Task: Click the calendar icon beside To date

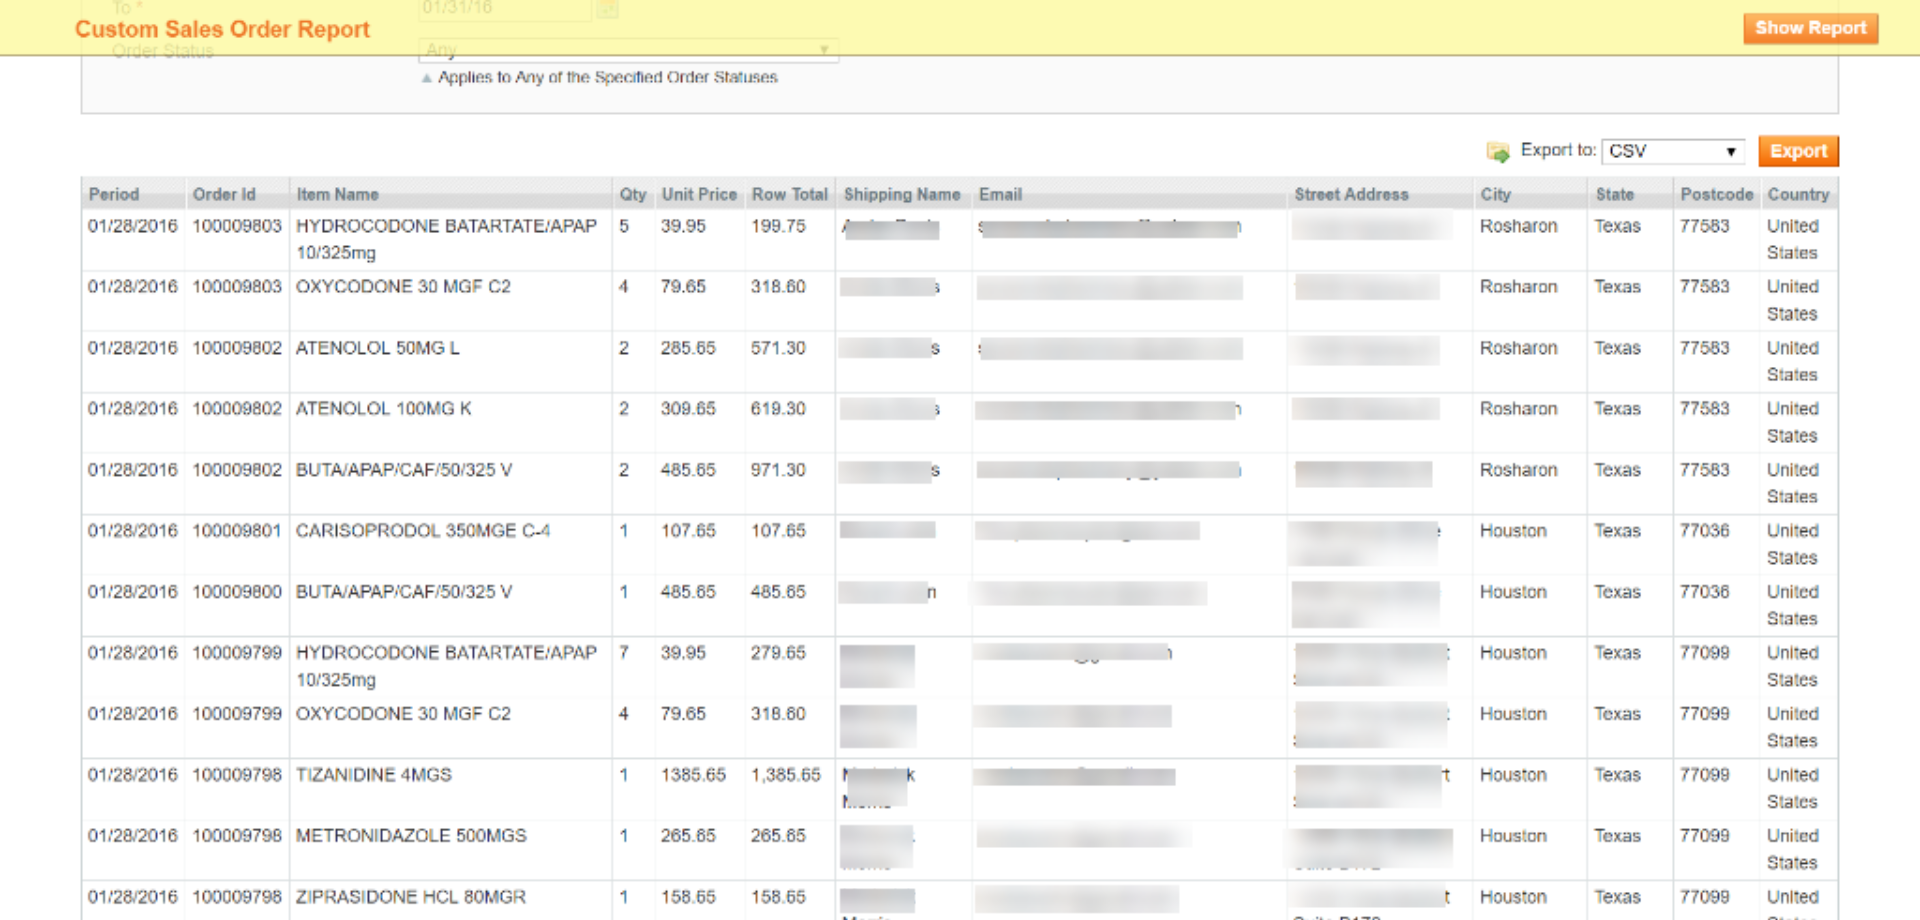Action: point(608,9)
